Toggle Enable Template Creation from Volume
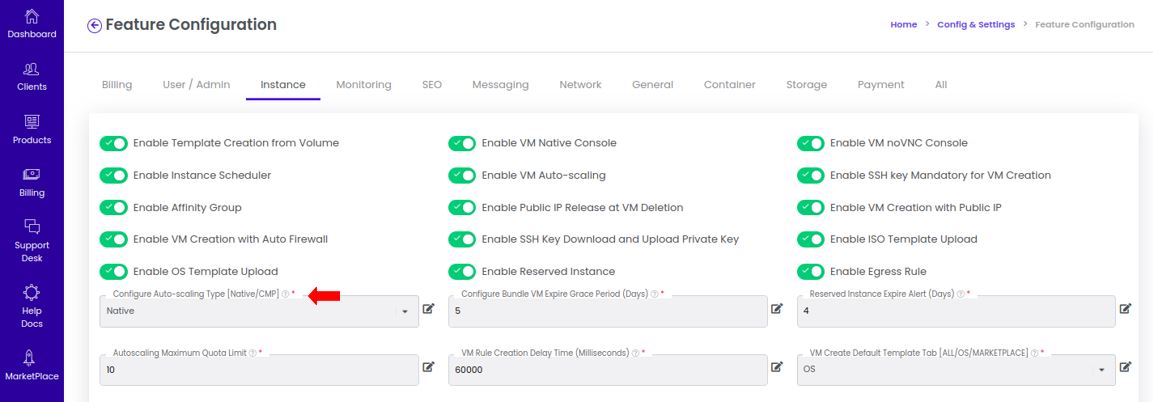 point(113,143)
